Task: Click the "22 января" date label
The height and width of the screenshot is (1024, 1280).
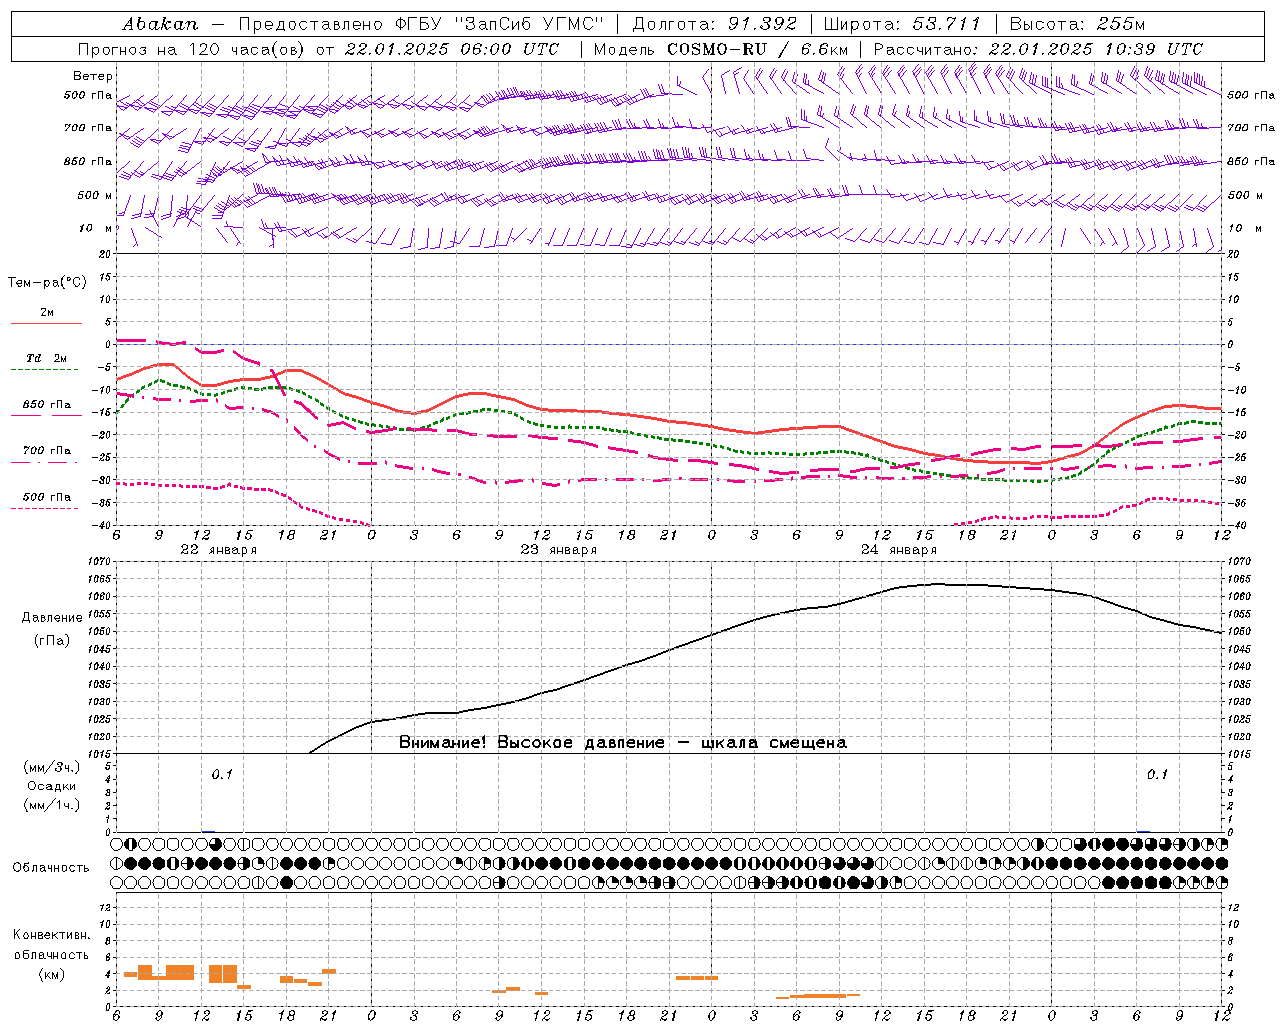Action: [218, 550]
